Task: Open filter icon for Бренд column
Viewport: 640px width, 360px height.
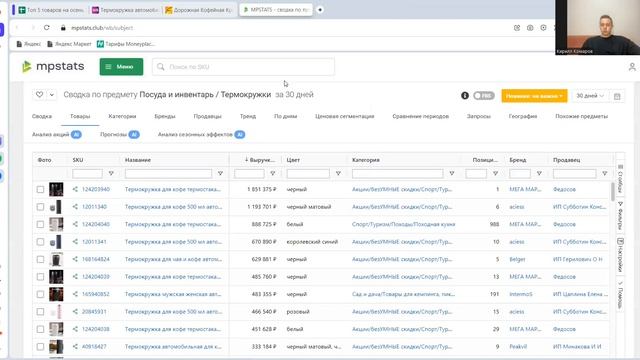Action: pyautogui.click(x=539, y=173)
